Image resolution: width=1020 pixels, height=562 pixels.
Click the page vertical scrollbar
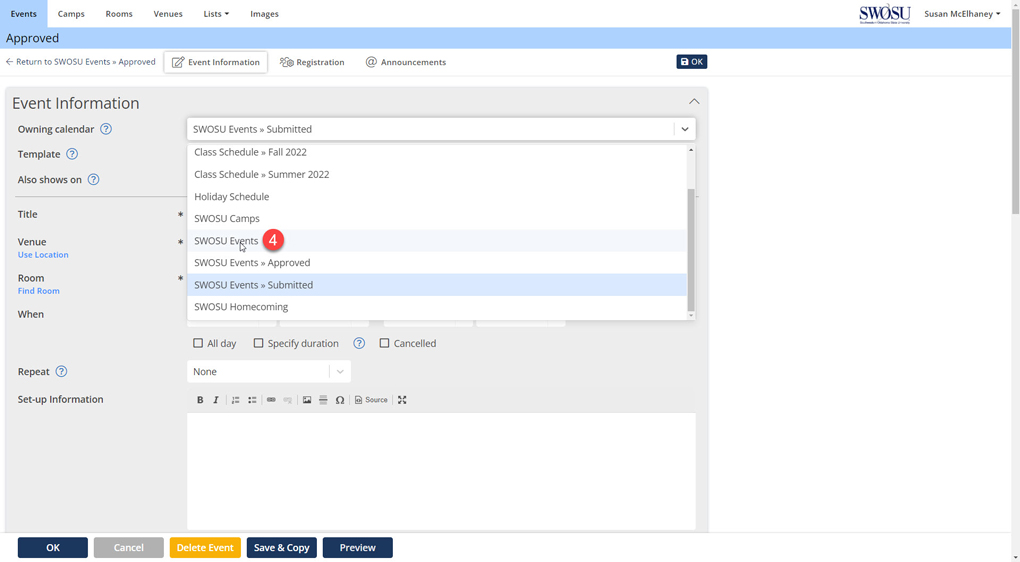1015,109
